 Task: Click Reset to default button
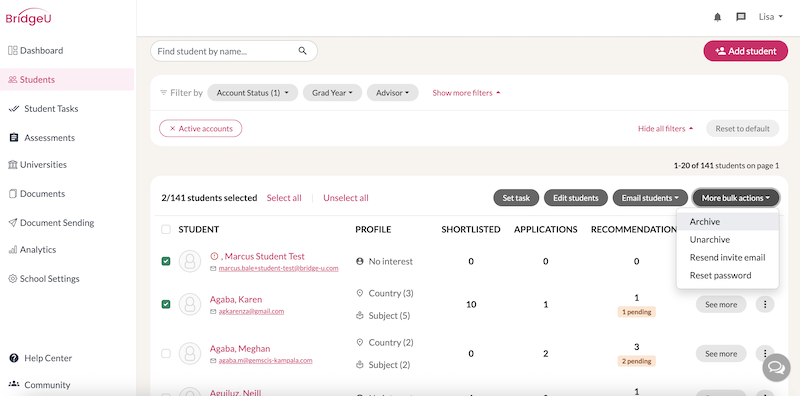coord(742,129)
